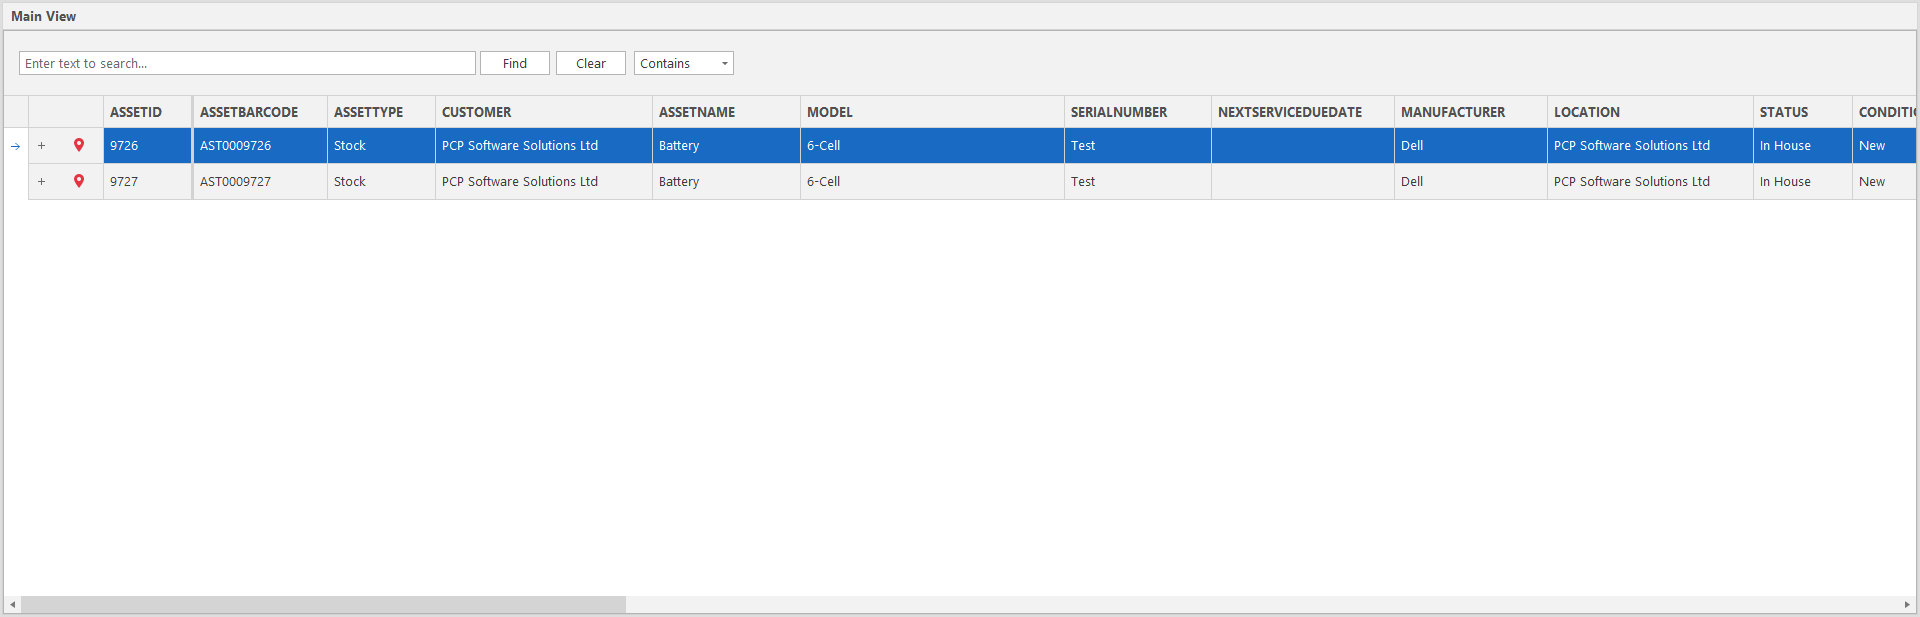This screenshot has width=1920, height=617.
Task: Click the Test serial number in row 9727
Action: [x=1138, y=181]
